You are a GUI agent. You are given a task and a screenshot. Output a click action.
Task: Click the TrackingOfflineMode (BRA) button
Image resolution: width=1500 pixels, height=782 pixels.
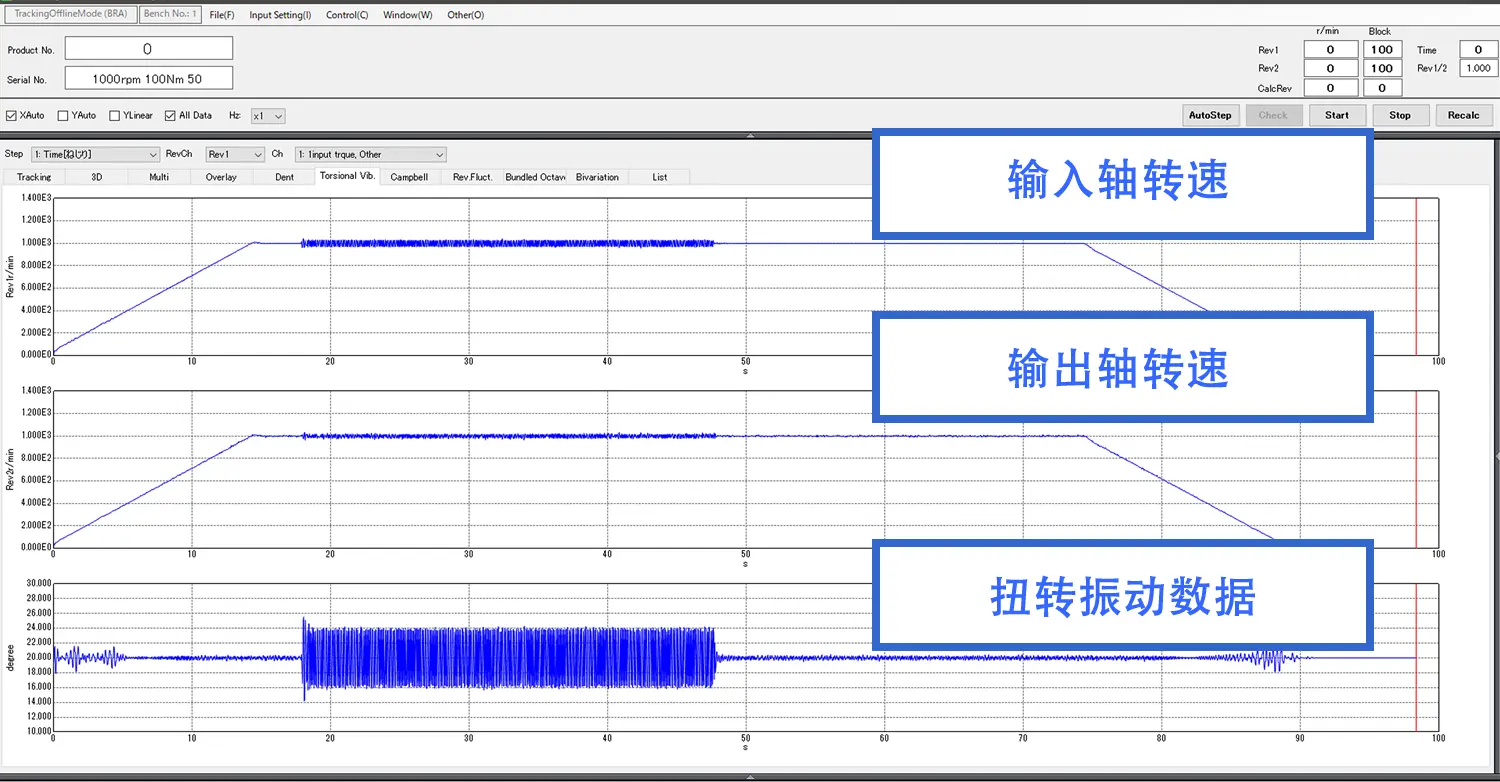pyautogui.click(x=70, y=14)
